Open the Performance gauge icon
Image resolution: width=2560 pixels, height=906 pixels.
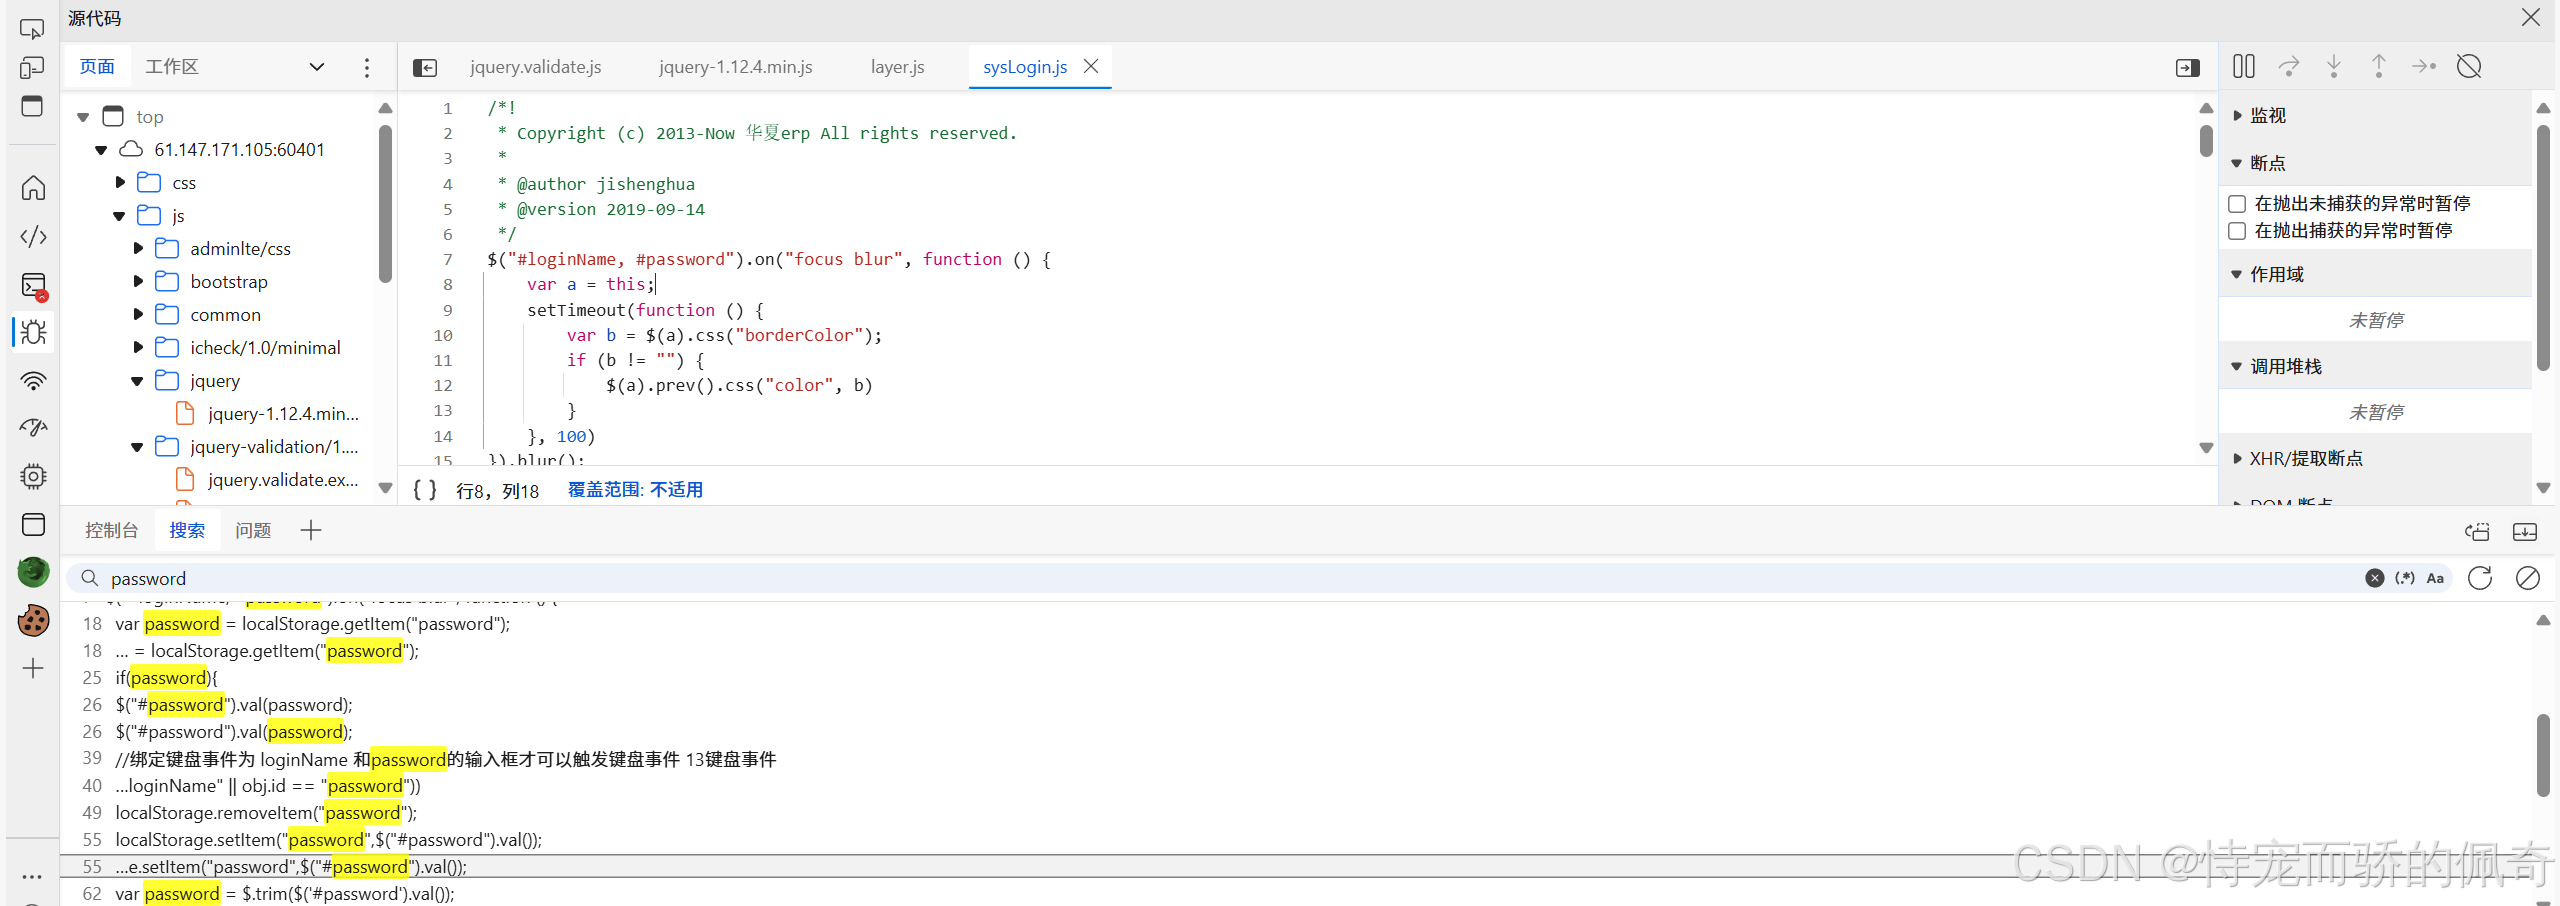click(33, 428)
